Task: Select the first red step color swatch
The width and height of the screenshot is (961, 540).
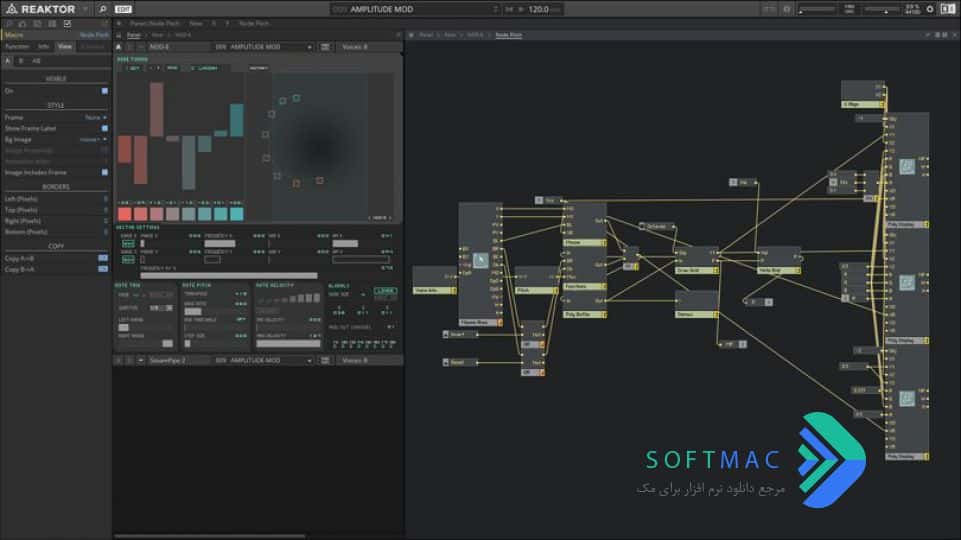Action: [124, 214]
